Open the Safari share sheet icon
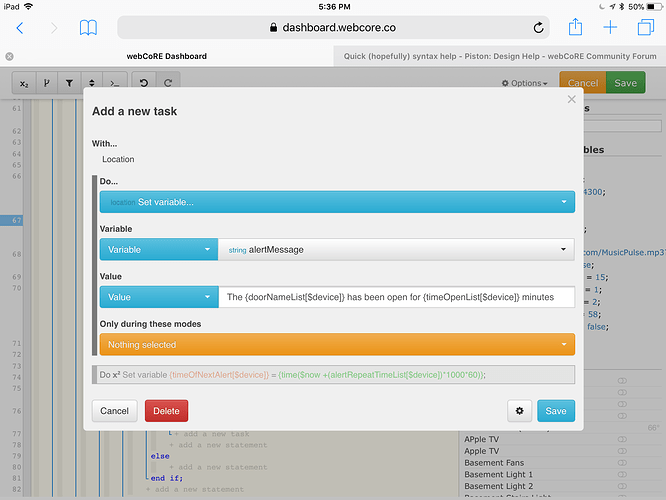Image resolution: width=666 pixels, height=500 pixels. (x=575, y=27)
